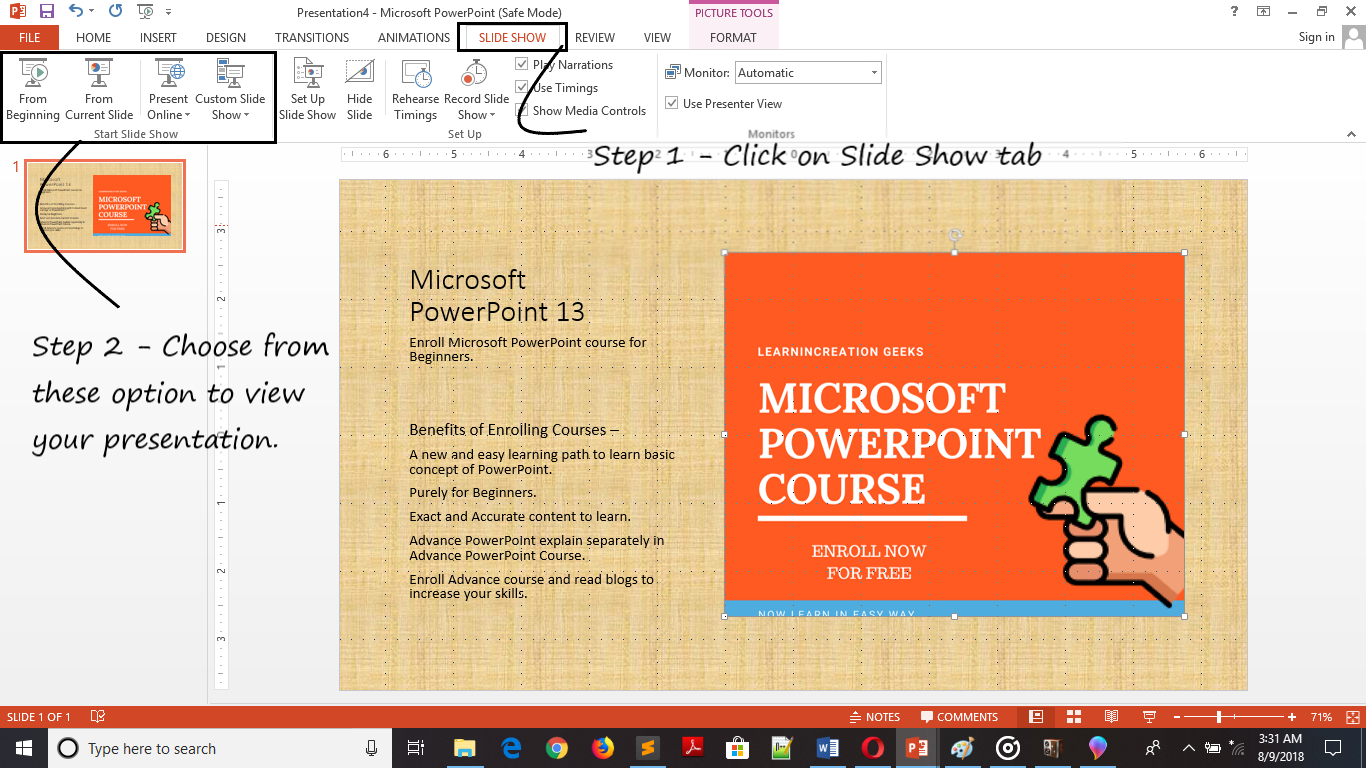1370x768 pixels.
Task: Switch to Slide Sorter view in status bar
Action: pyautogui.click(x=1074, y=717)
